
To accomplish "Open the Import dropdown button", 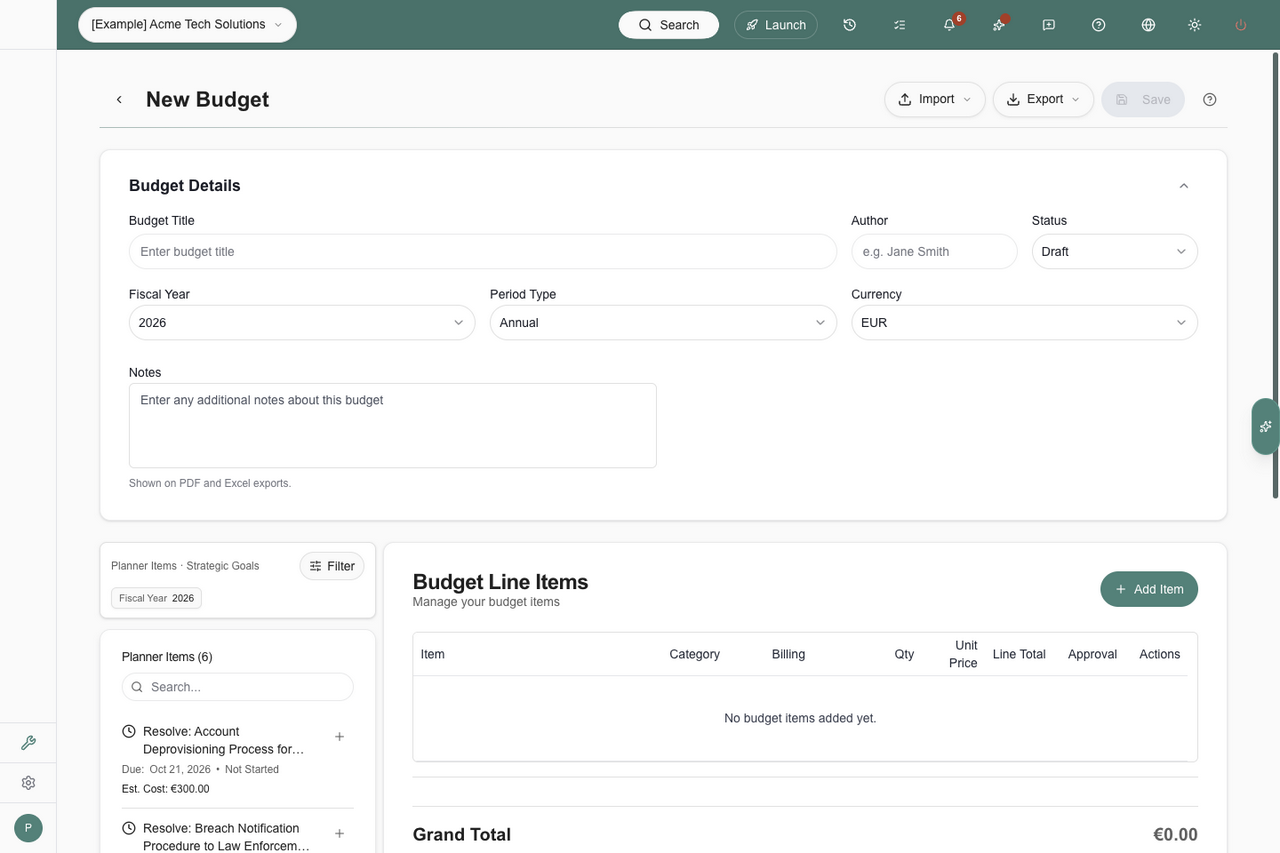I will pyautogui.click(x=935, y=100).
